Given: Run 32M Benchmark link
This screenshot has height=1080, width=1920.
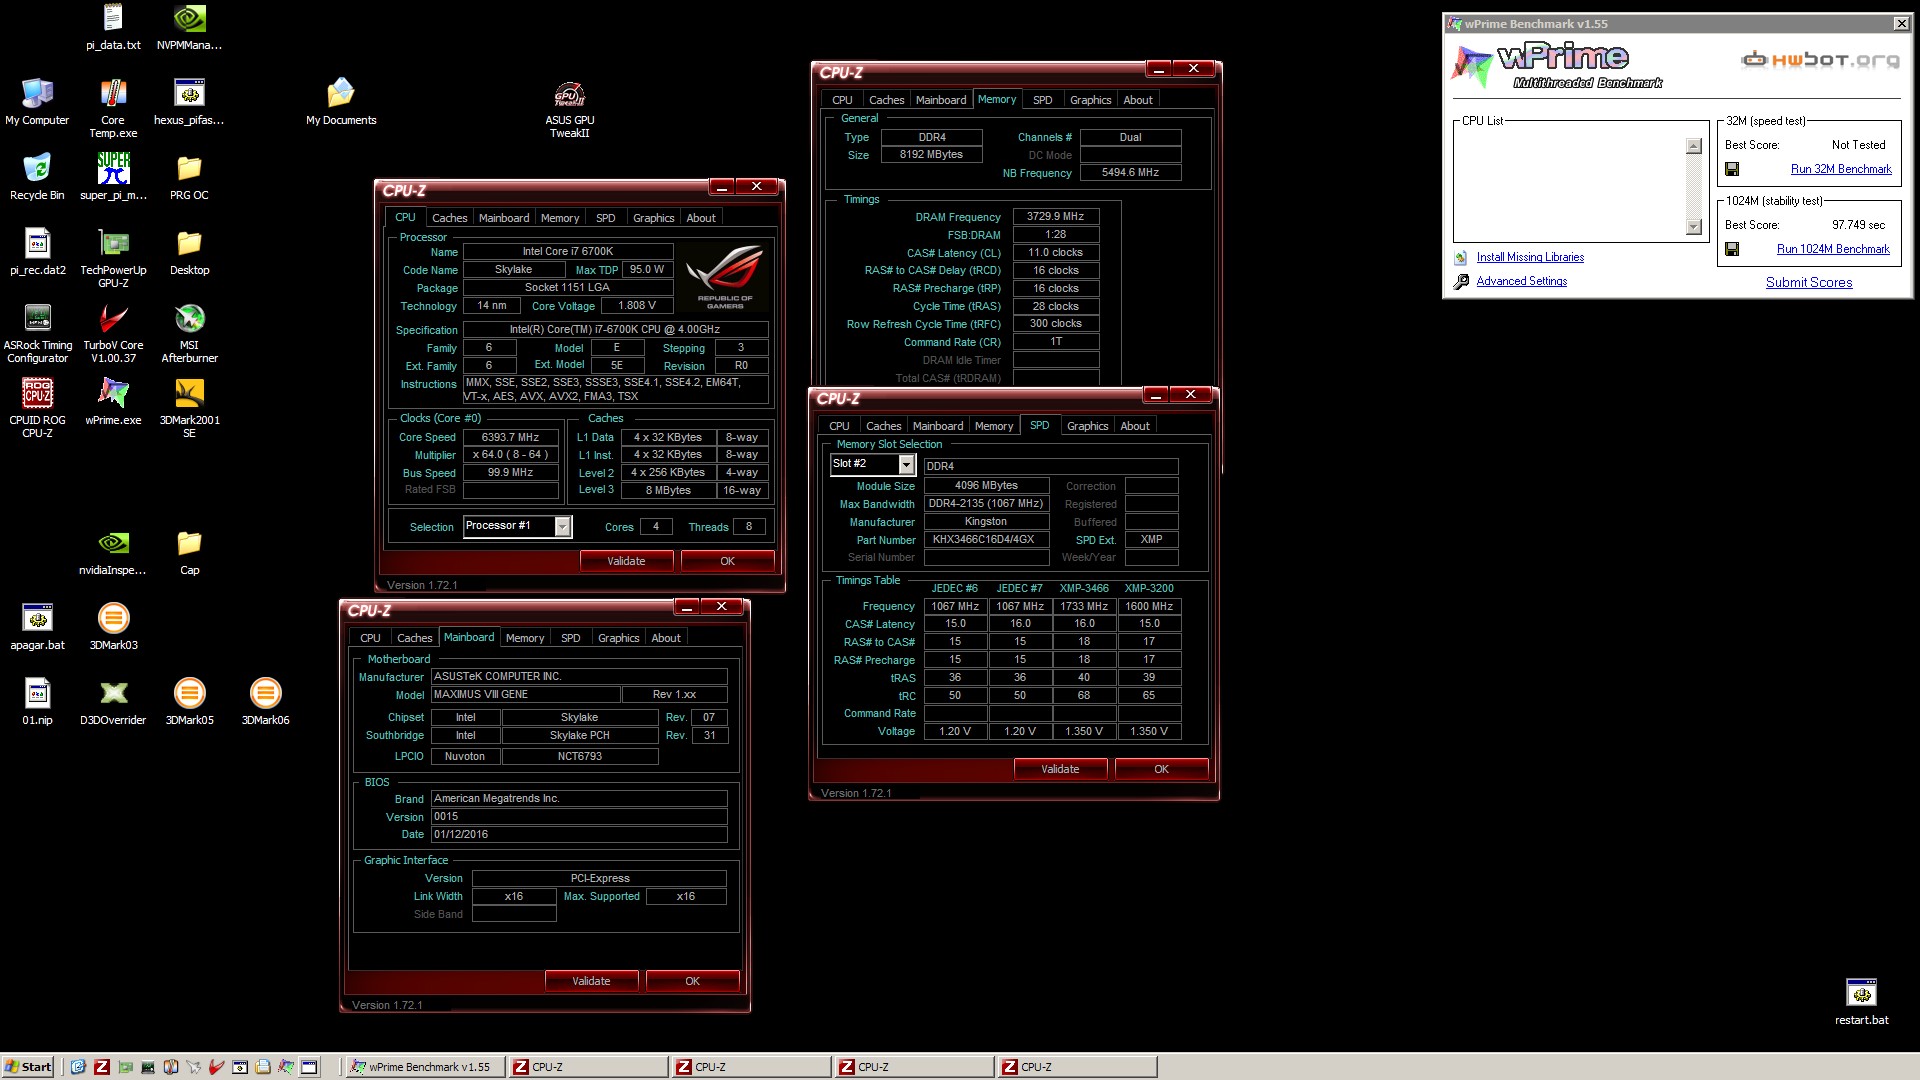Looking at the screenshot, I should coord(1841,169).
